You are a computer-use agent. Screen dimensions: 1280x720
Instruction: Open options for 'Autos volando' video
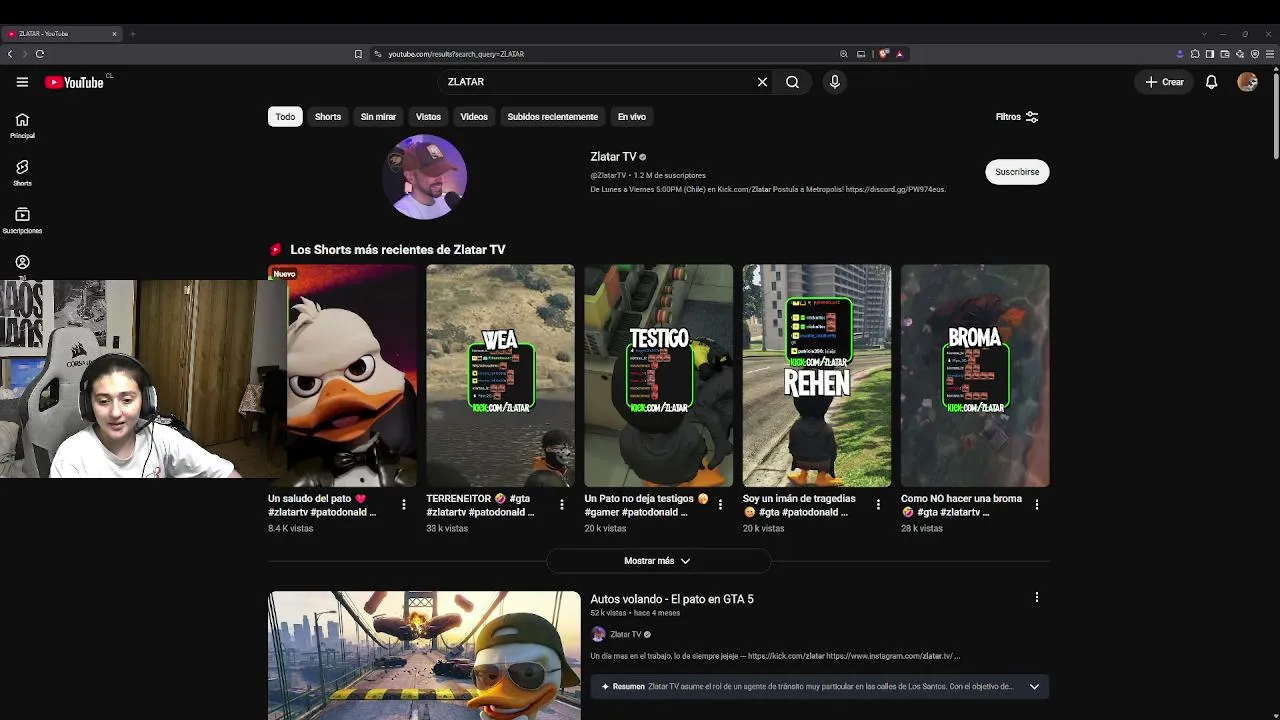point(1037,597)
